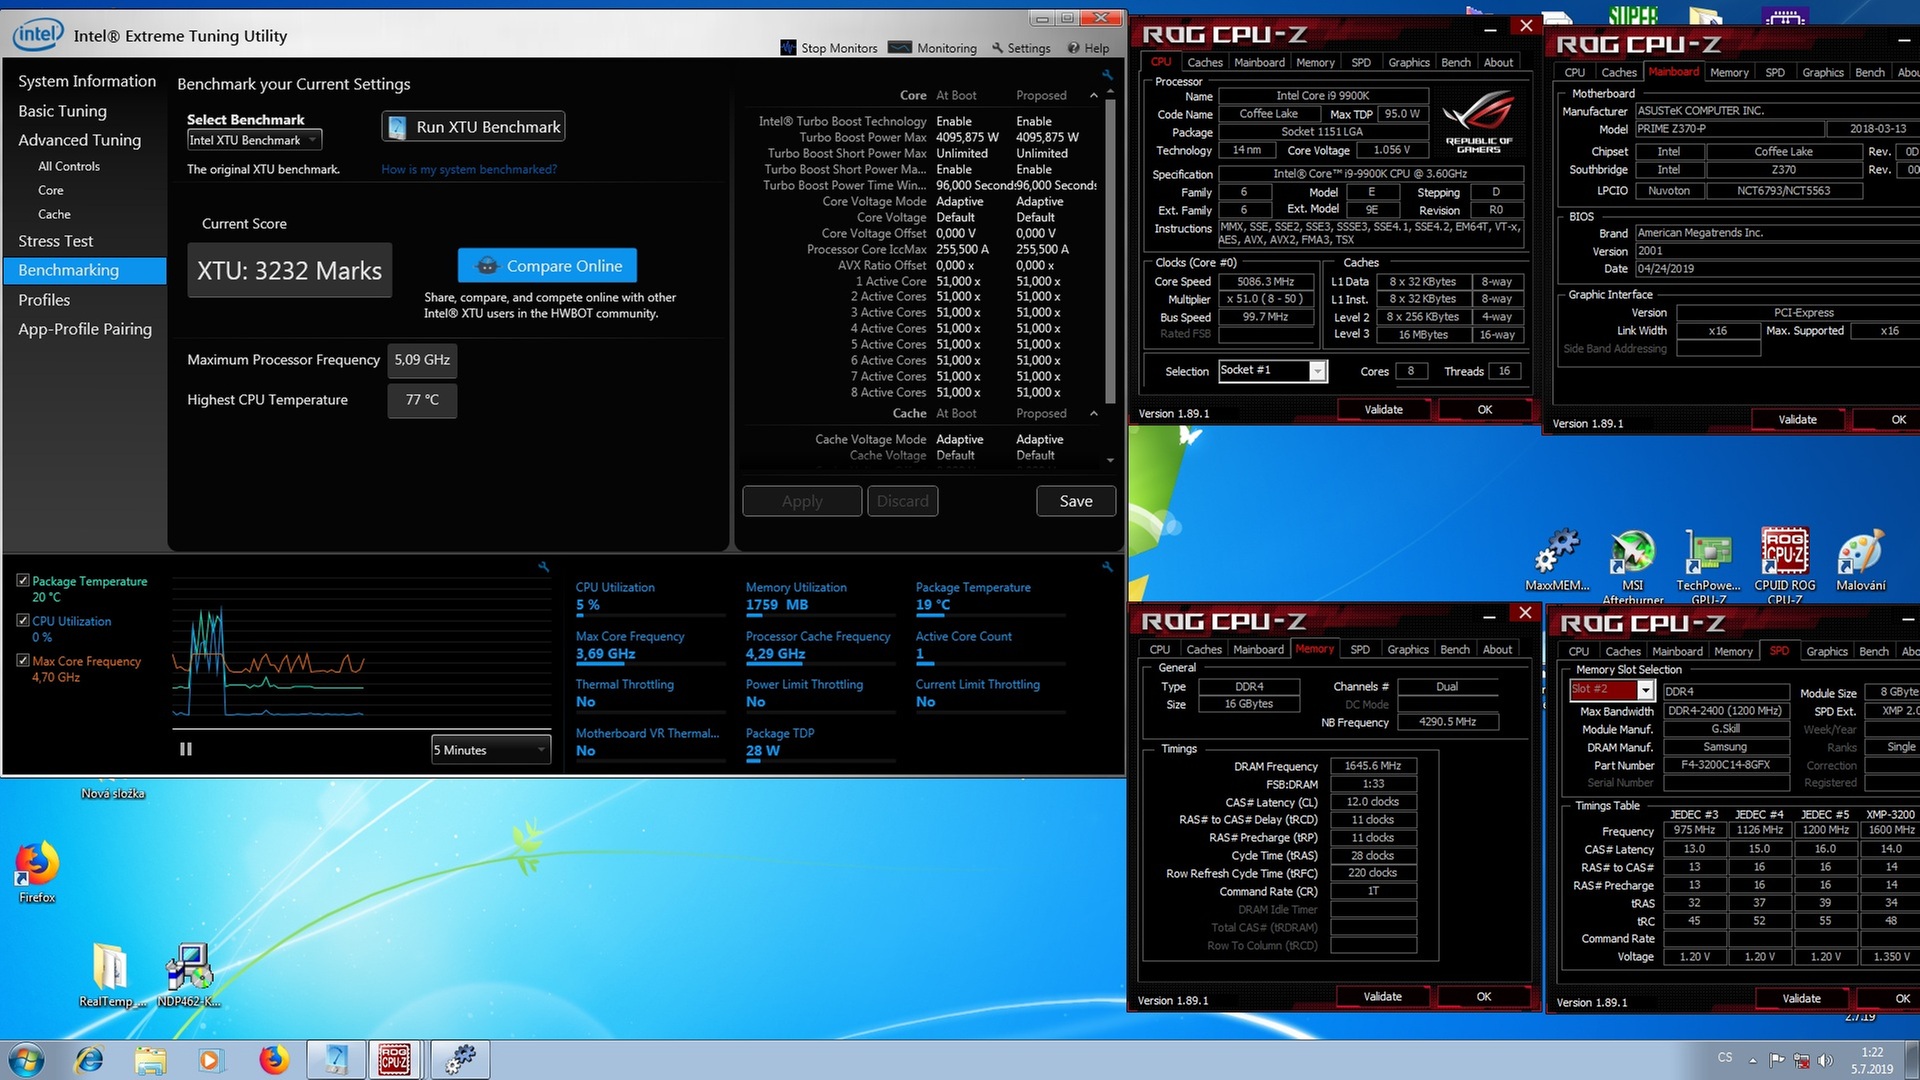The height and width of the screenshot is (1080, 1920).
Task: Click the CS language indicator in tray
Action: pyautogui.click(x=1725, y=1057)
